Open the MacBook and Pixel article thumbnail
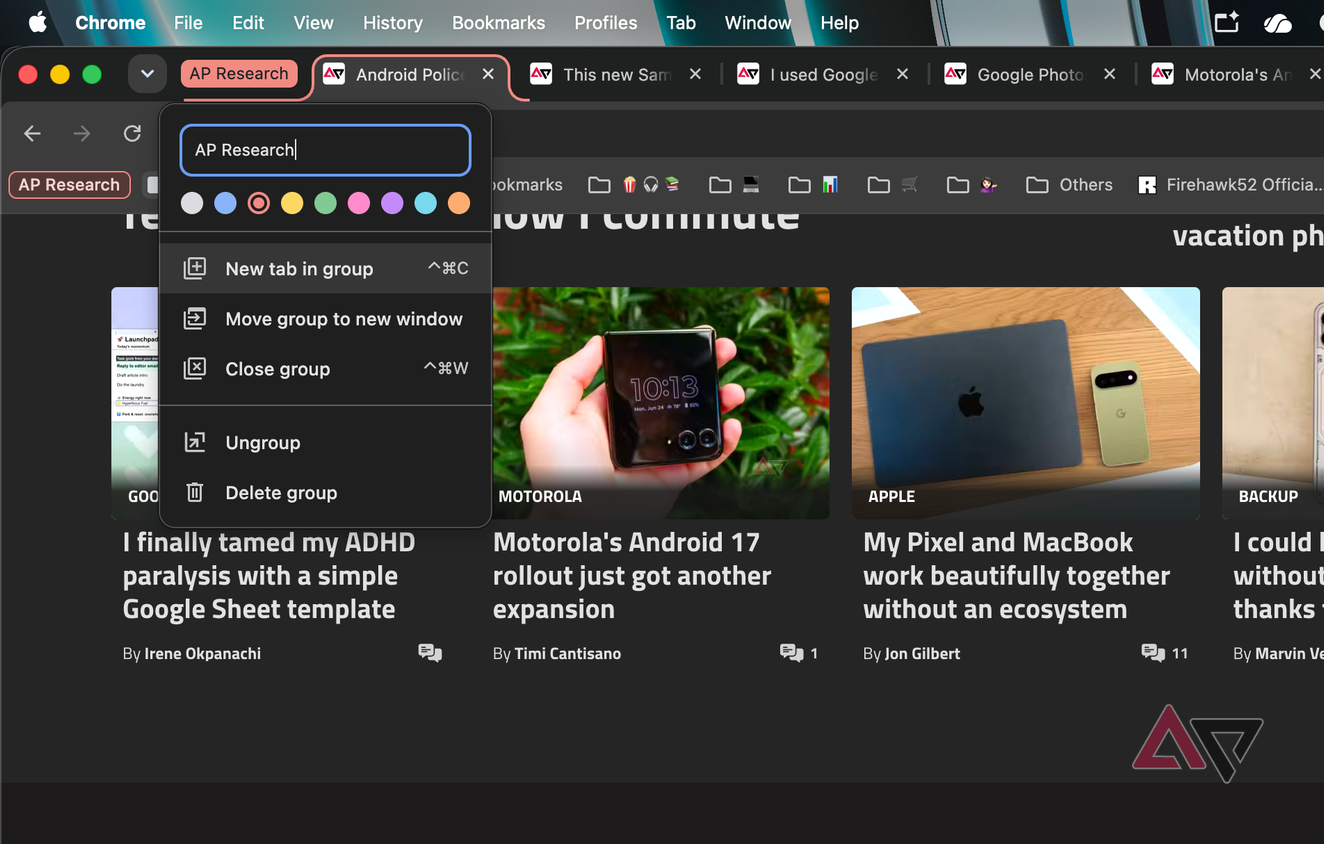This screenshot has width=1324, height=844. click(x=1025, y=403)
